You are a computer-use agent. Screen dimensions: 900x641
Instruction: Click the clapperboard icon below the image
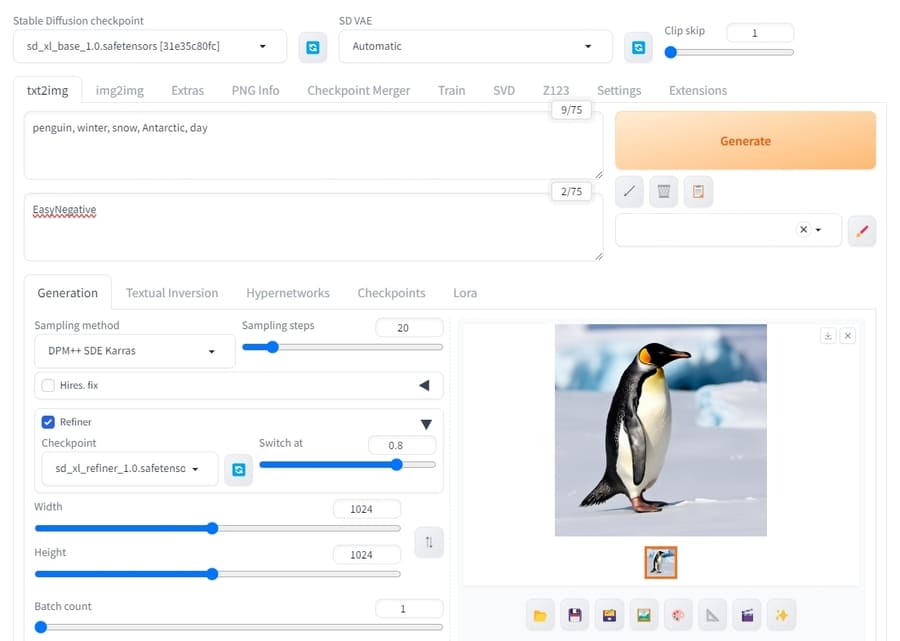pos(747,615)
